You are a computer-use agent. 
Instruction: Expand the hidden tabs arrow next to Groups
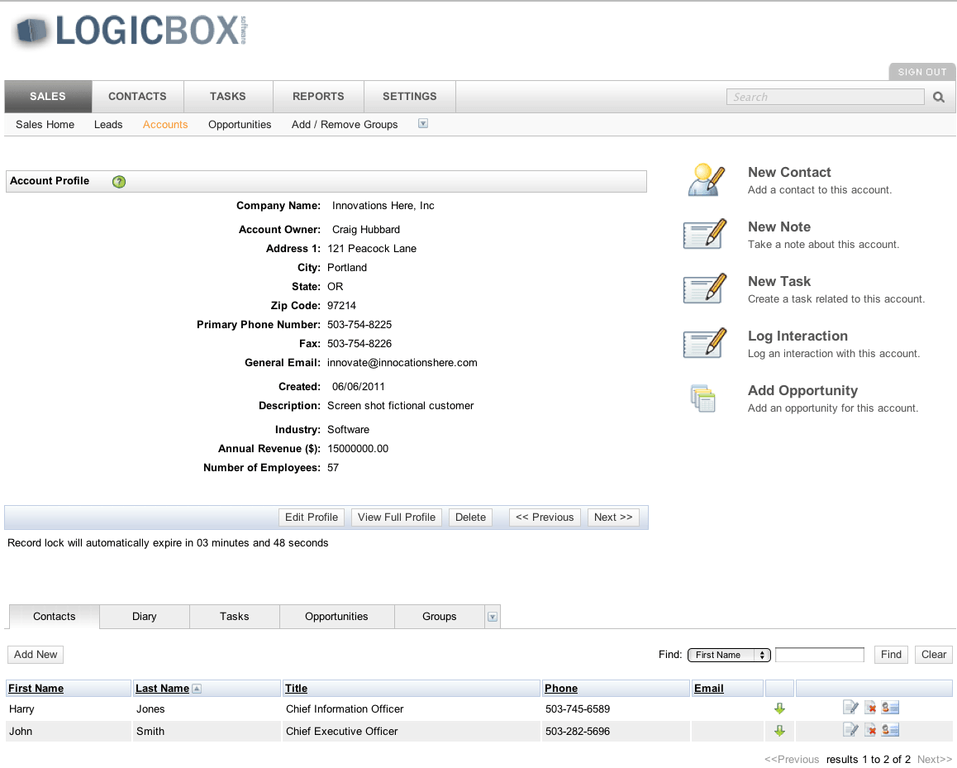(x=492, y=617)
